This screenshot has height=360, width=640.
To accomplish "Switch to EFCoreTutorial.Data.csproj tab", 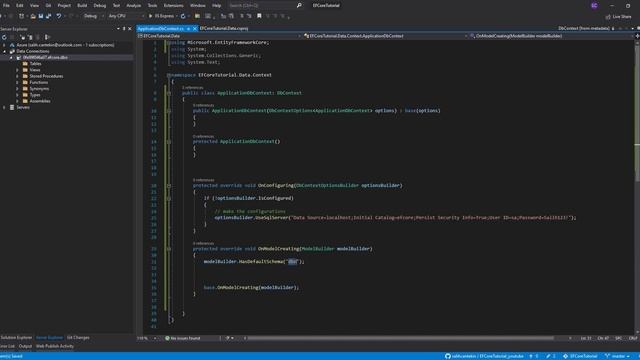I will [224, 29].
